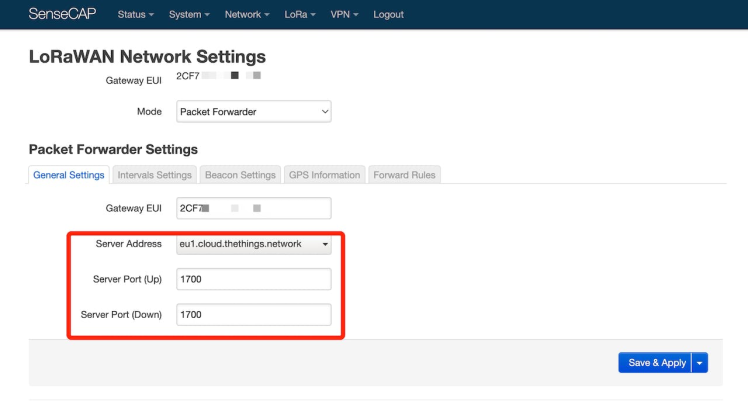Open the System menu
748x401 pixels.
pyautogui.click(x=189, y=14)
